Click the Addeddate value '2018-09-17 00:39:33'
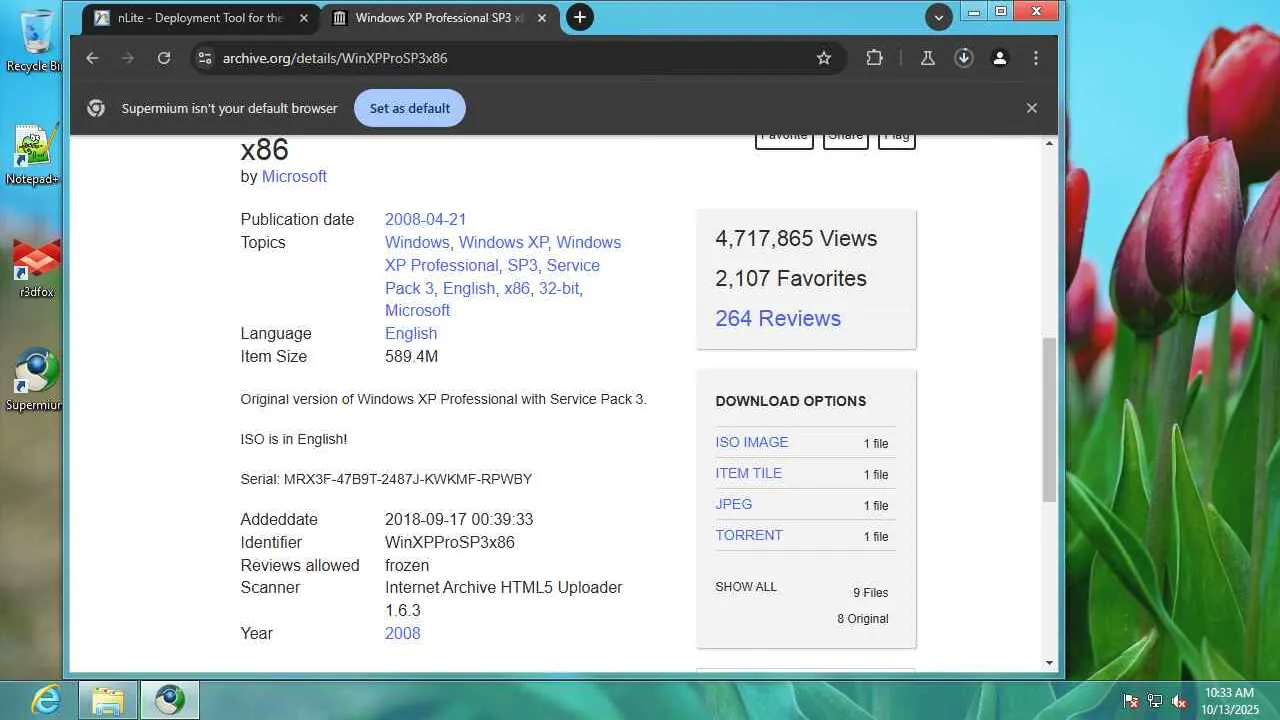The height and width of the screenshot is (720, 1280). coord(459,519)
